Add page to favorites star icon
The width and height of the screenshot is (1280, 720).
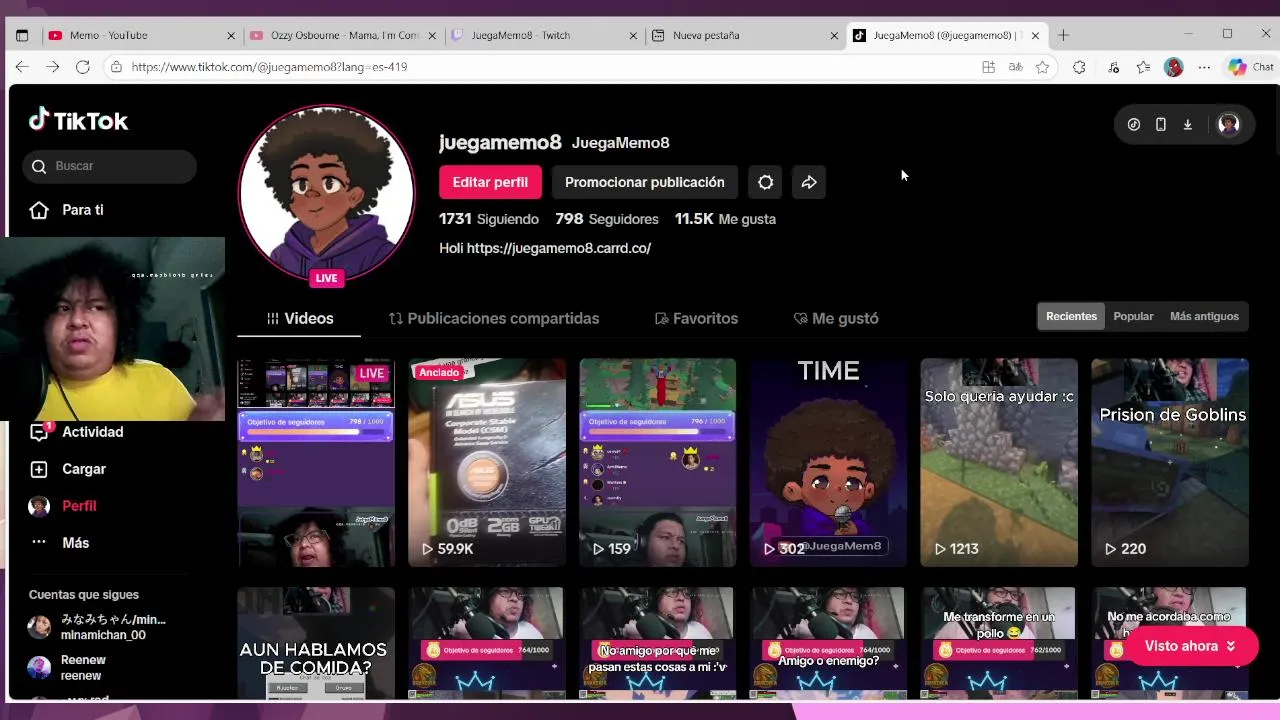tap(1043, 67)
